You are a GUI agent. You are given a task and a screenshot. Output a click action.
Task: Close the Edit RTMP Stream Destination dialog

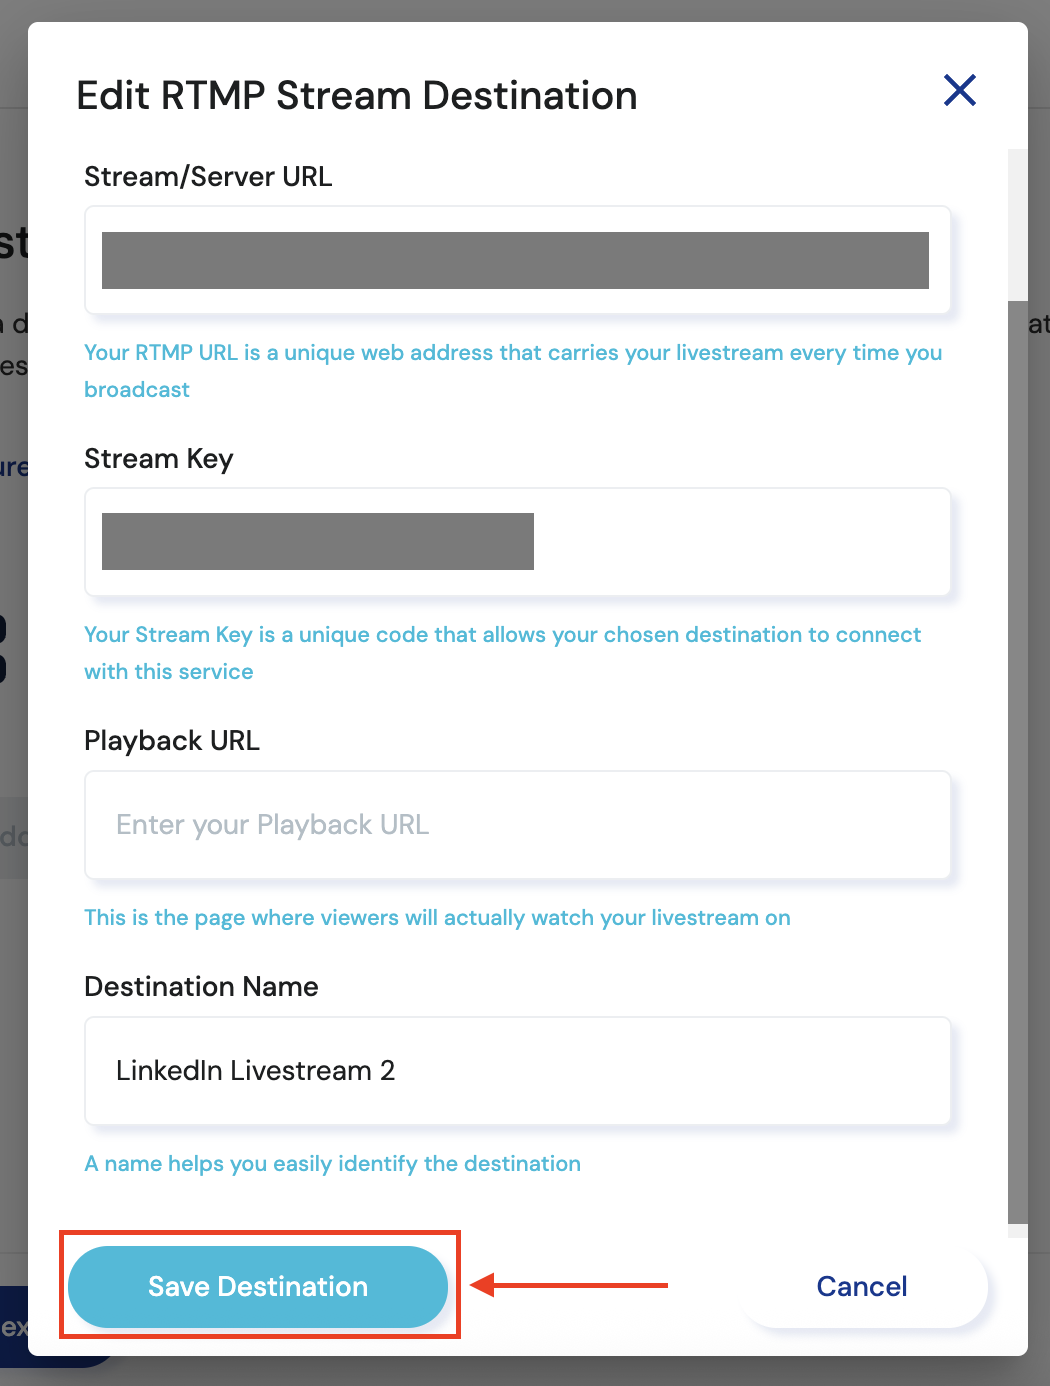click(x=960, y=91)
